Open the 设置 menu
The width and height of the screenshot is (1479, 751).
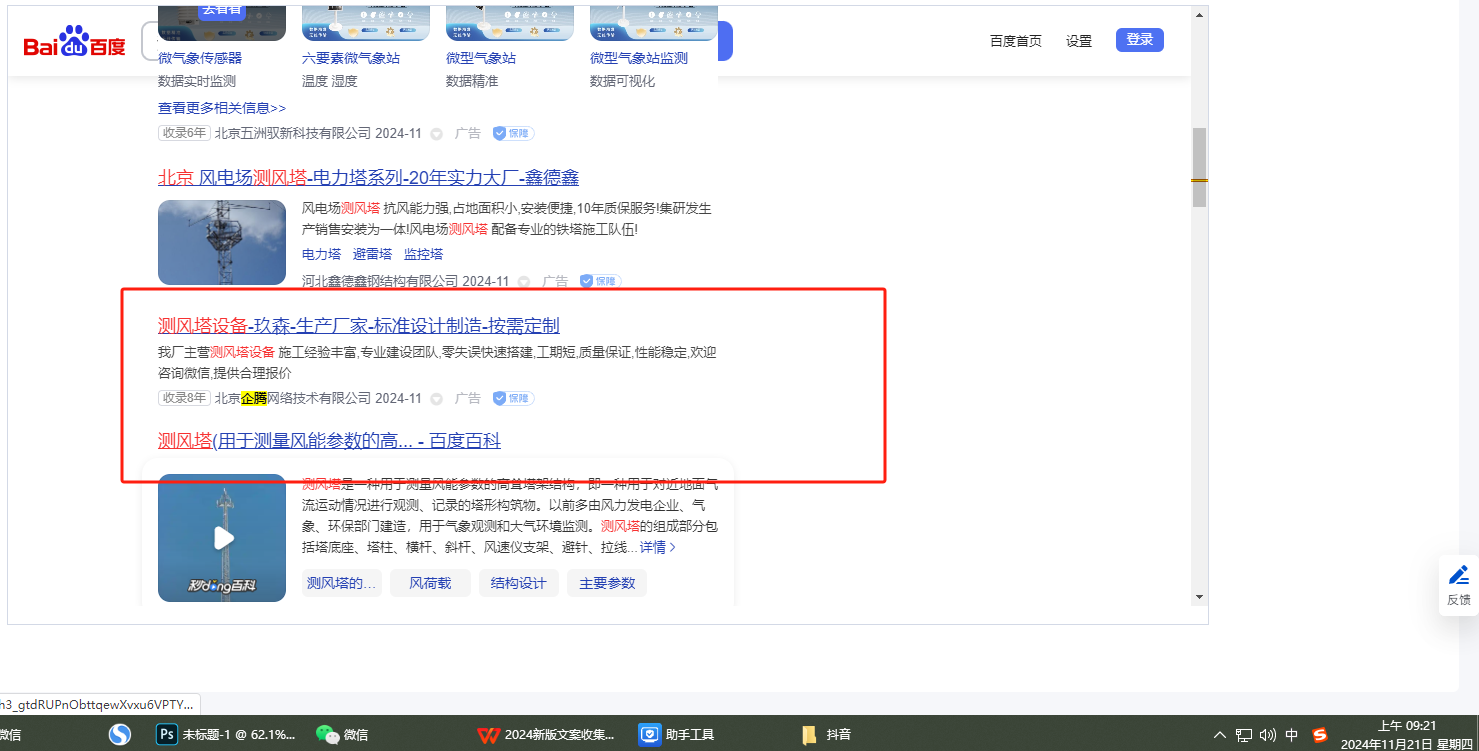[1079, 41]
